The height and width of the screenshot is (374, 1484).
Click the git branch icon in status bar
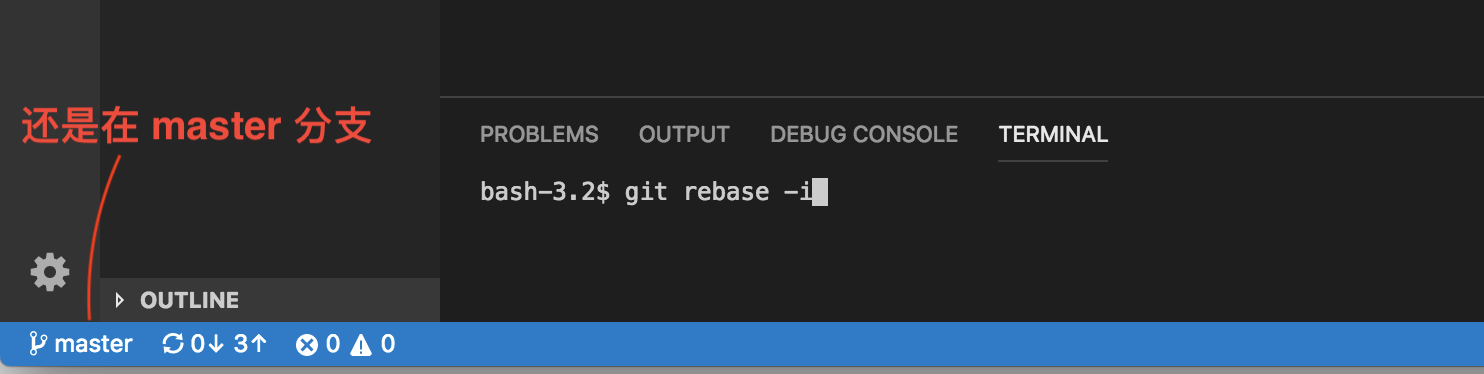pos(38,345)
